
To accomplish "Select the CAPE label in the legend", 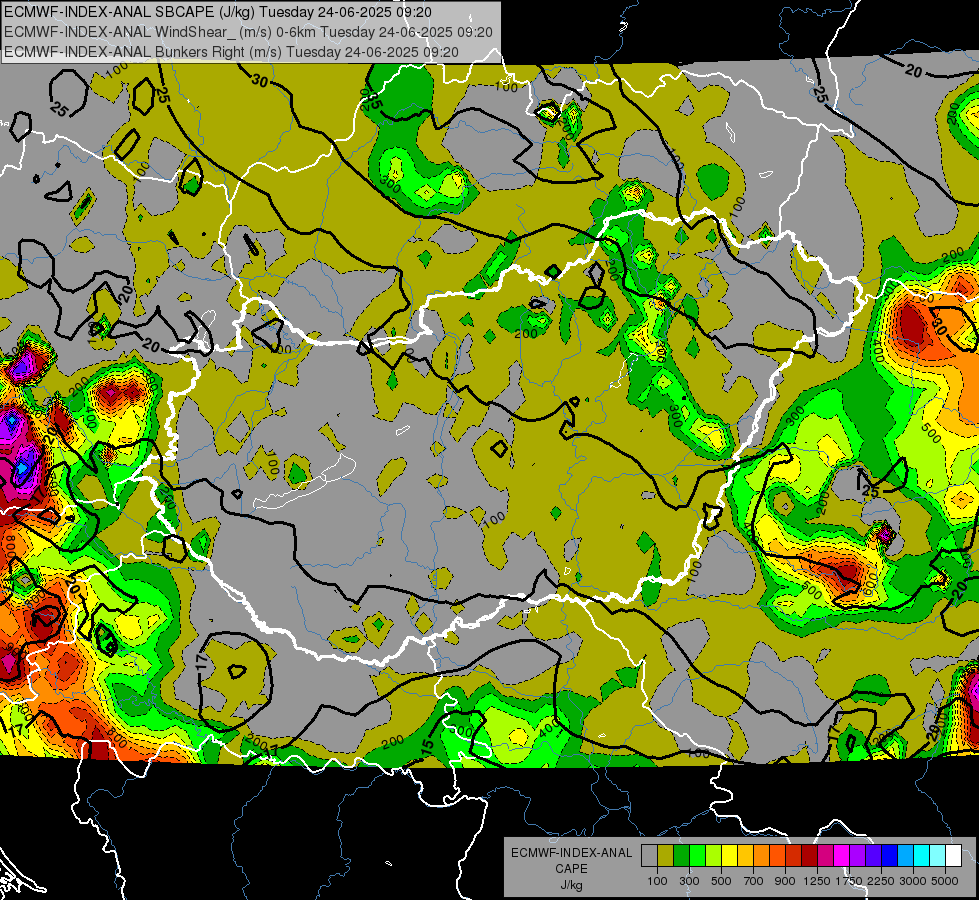I will (x=571, y=868).
